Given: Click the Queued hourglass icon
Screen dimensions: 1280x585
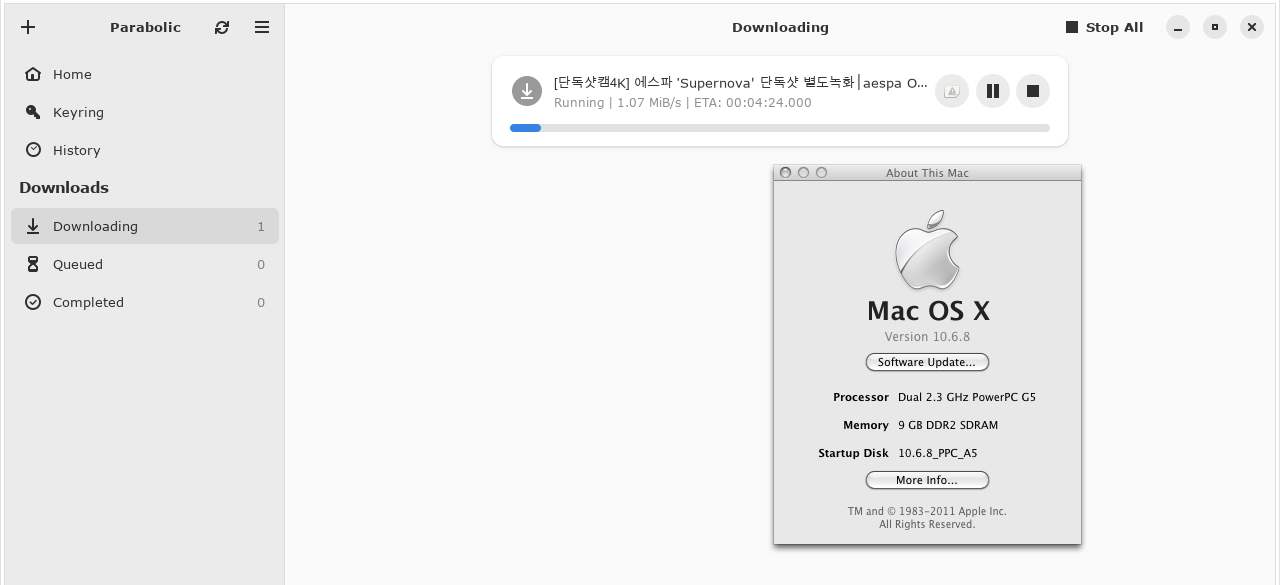Looking at the screenshot, I should click(x=33, y=264).
